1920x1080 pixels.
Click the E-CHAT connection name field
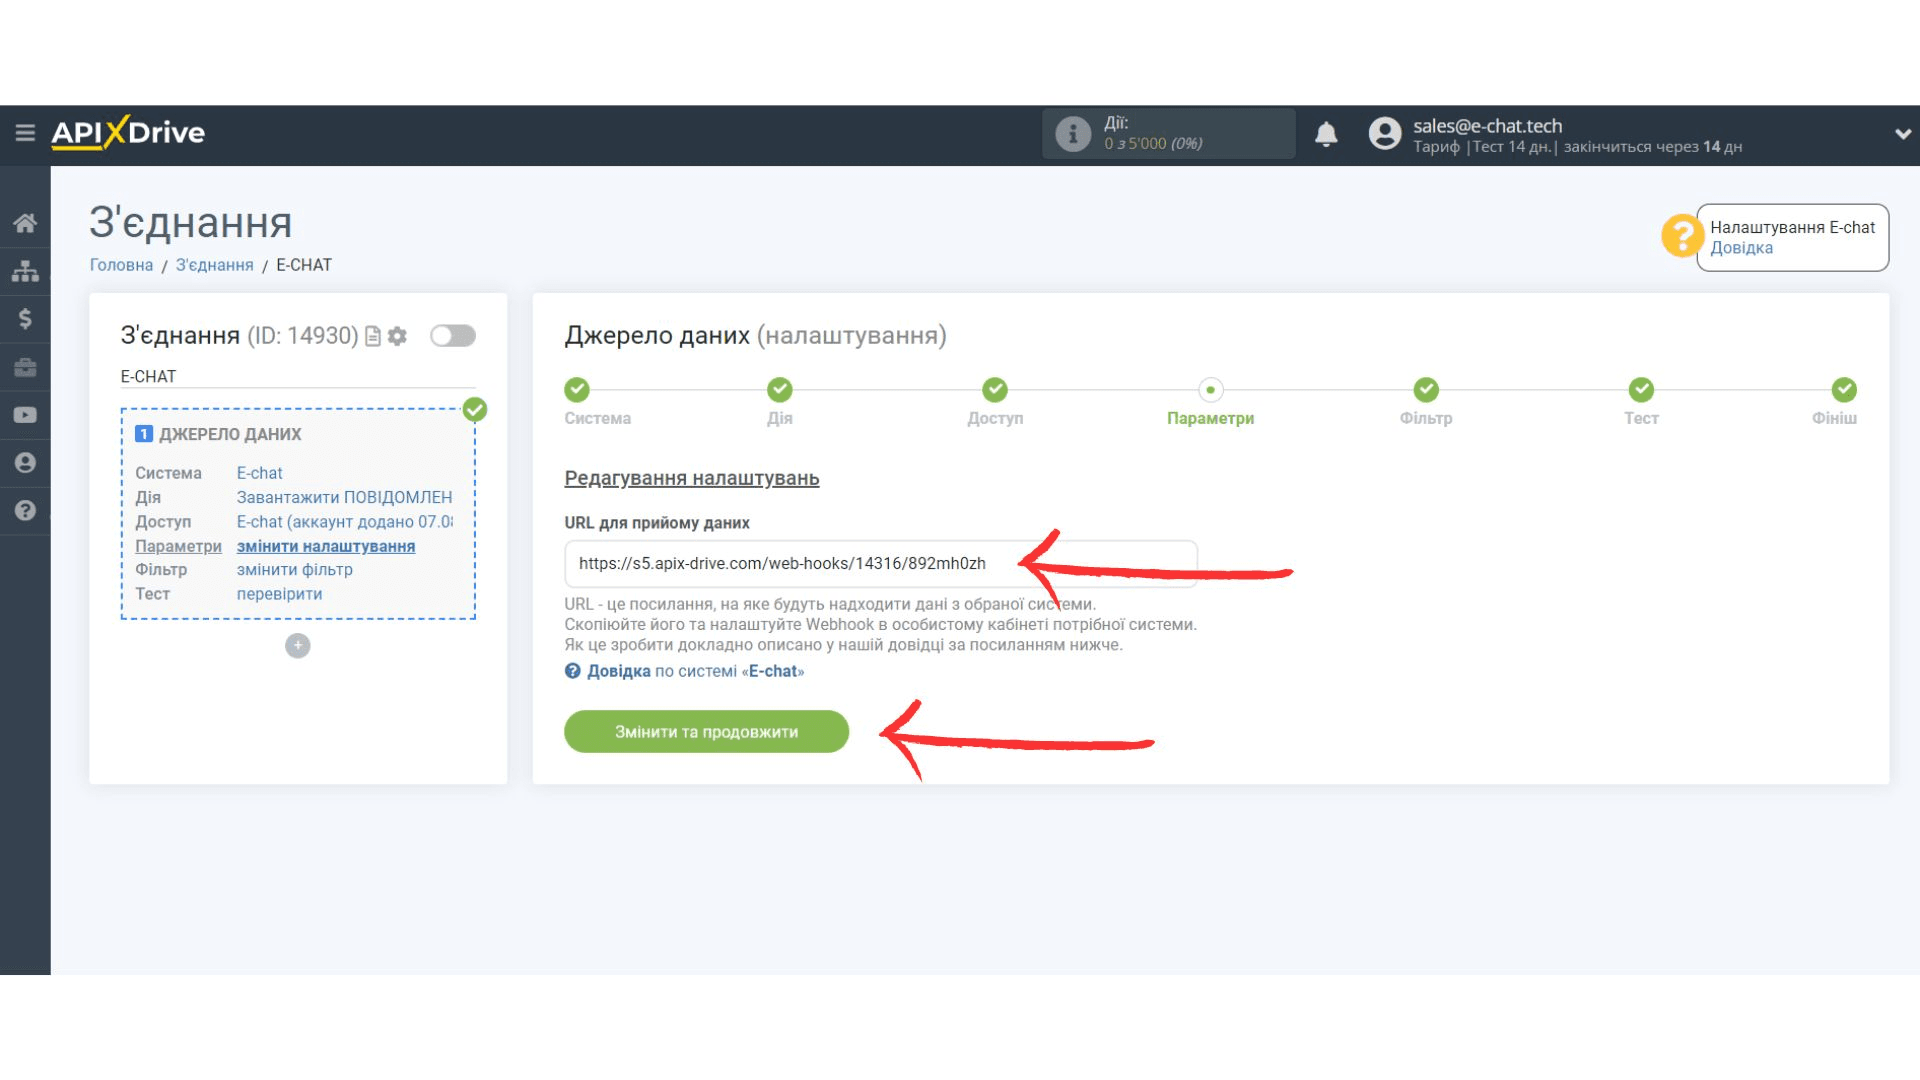298,377
